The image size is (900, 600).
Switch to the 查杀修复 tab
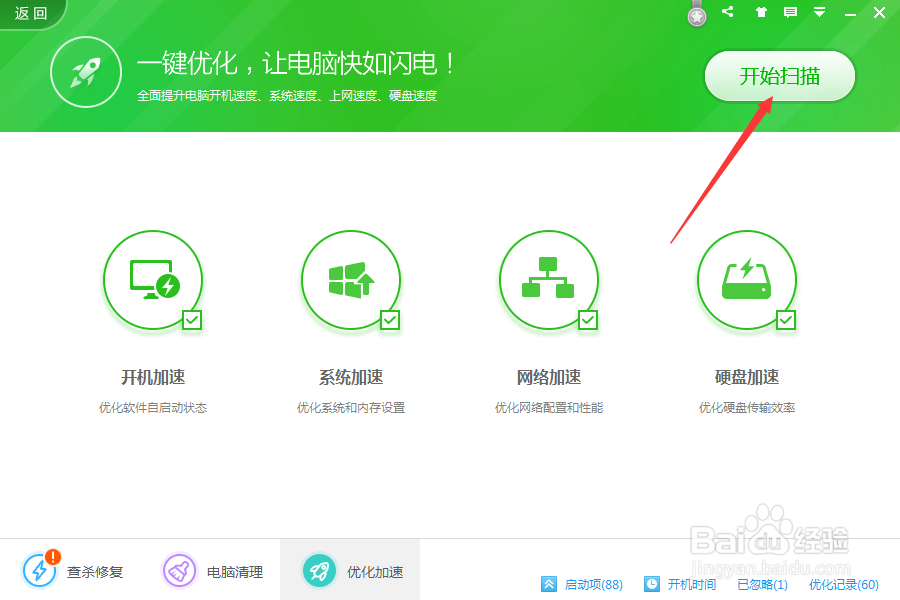(x=73, y=571)
